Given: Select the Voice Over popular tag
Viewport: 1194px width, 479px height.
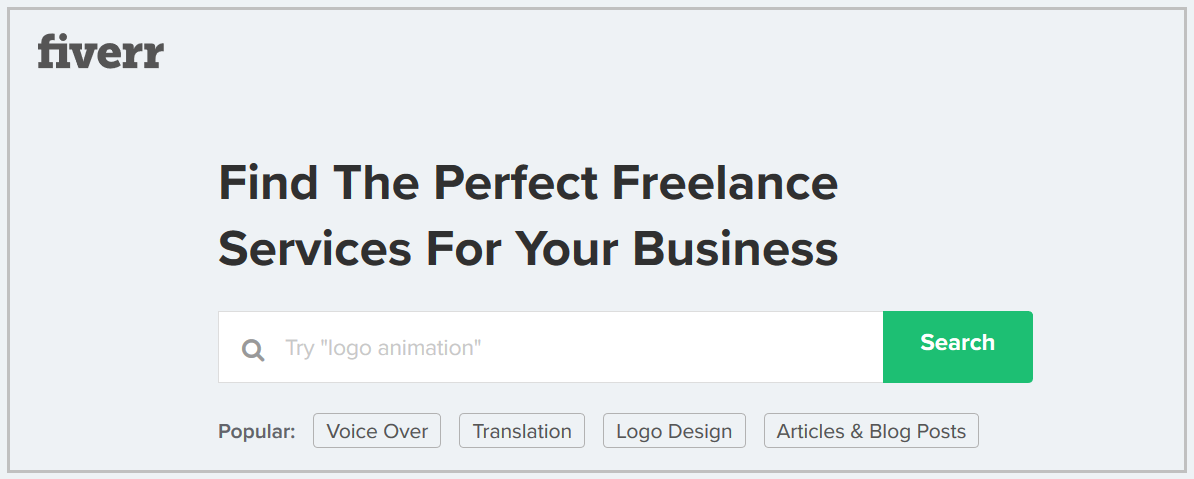Looking at the screenshot, I should click(x=377, y=431).
